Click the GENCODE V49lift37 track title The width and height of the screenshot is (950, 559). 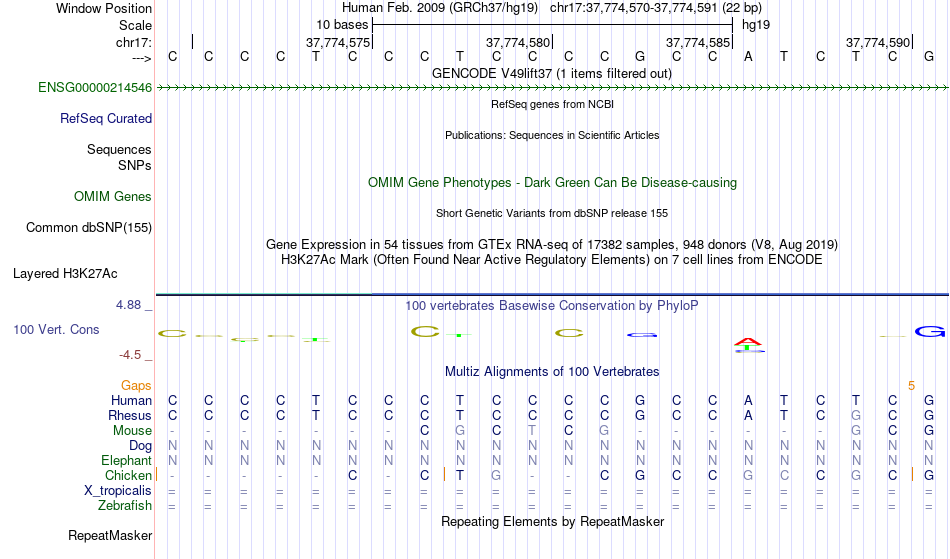click(552, 74)
